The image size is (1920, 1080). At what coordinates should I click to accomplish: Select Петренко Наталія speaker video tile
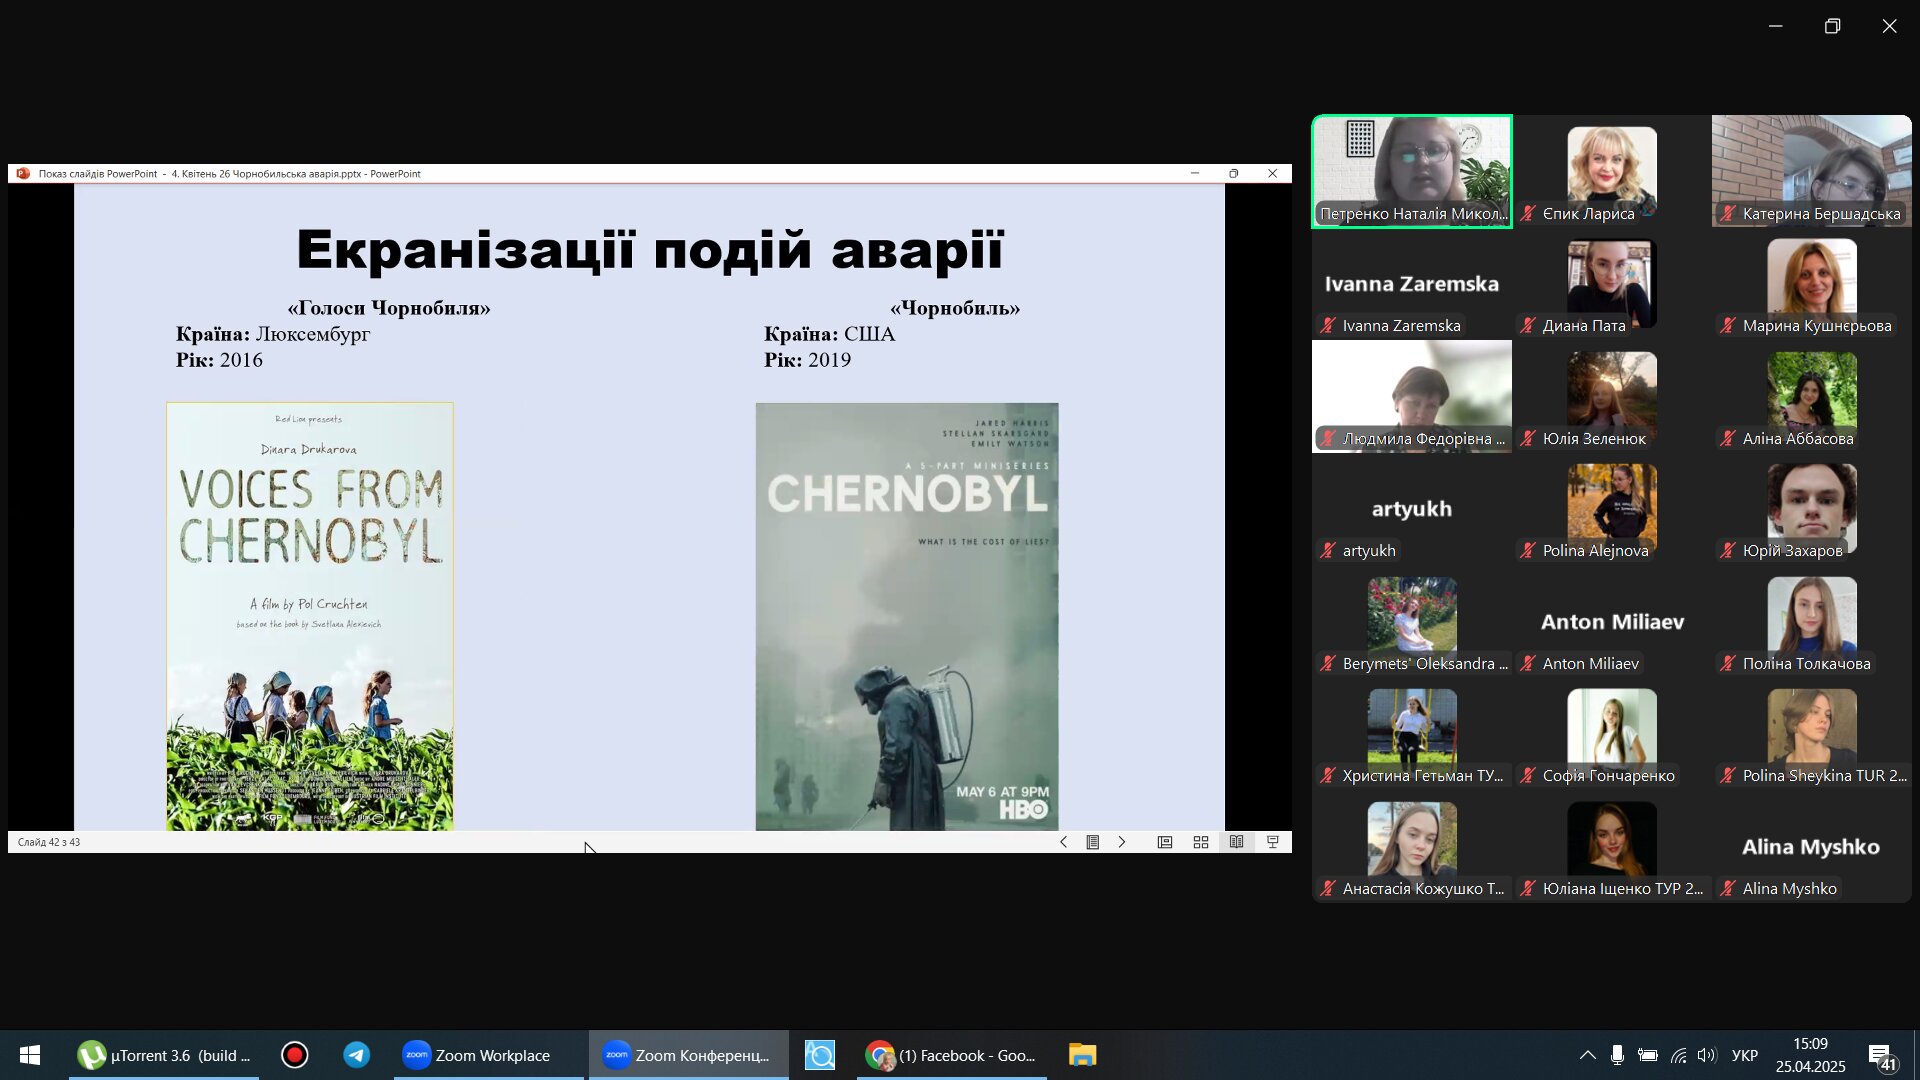1412,171
